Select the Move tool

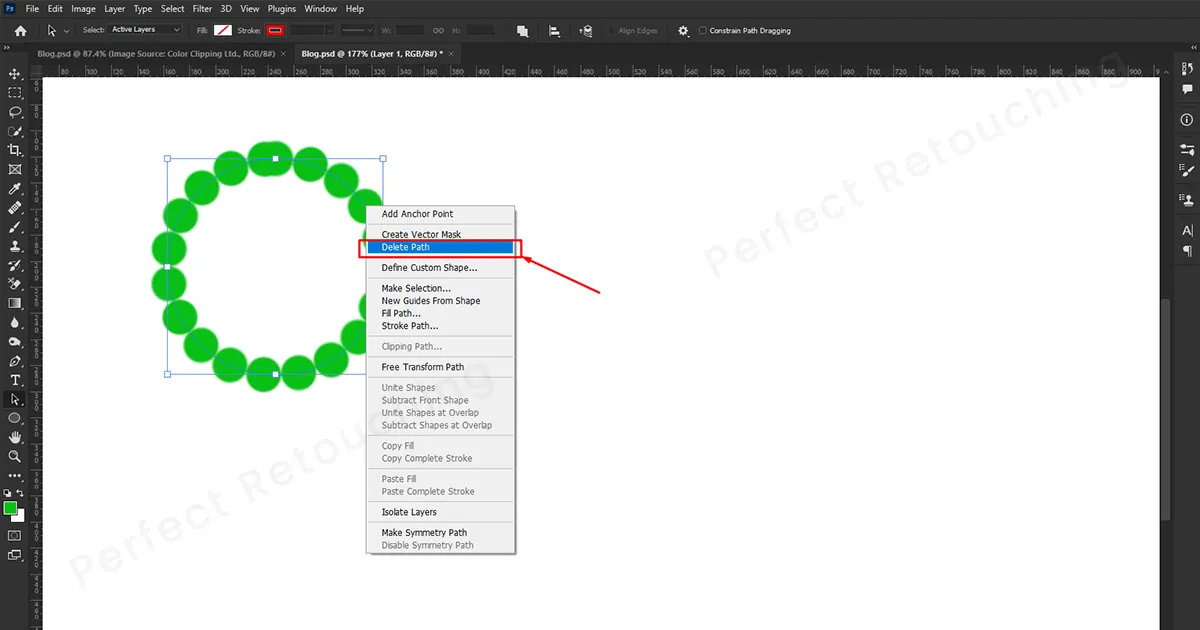(15, 74)
